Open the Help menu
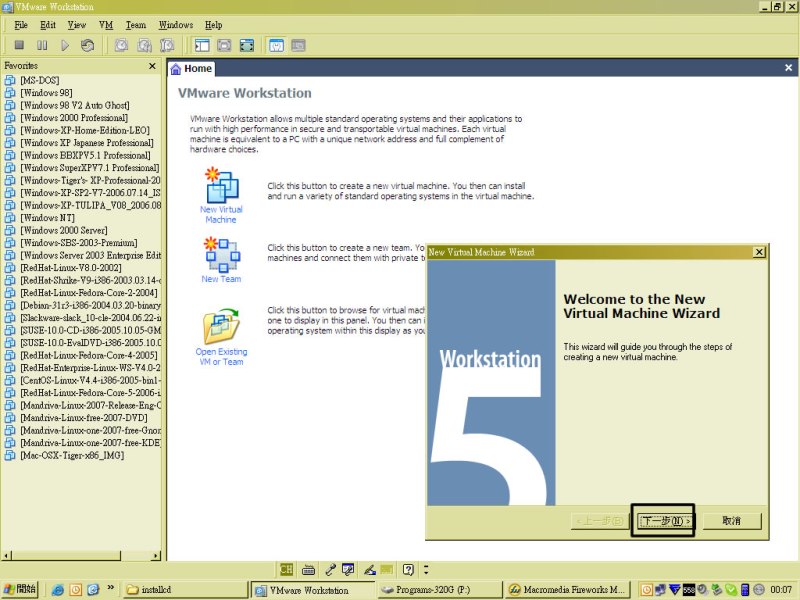Image resolution: width=800 pixels, height=600 pixels. click(x=213, y=25)
